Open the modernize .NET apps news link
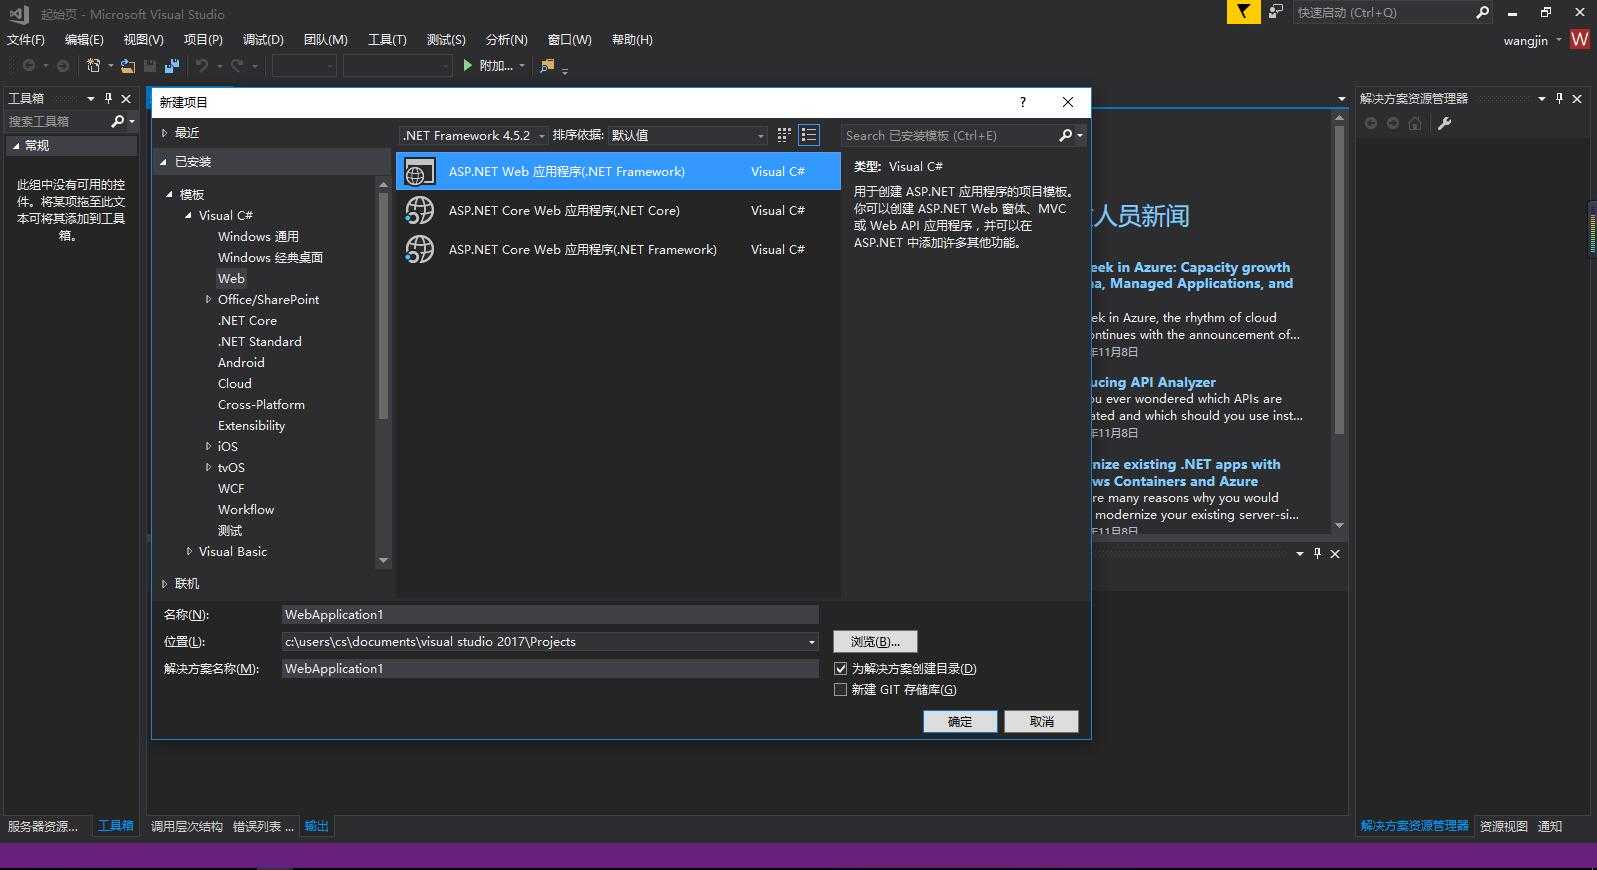Image resolution: width=1597 pixels, height=870 pixels. tap(1186, 472)
